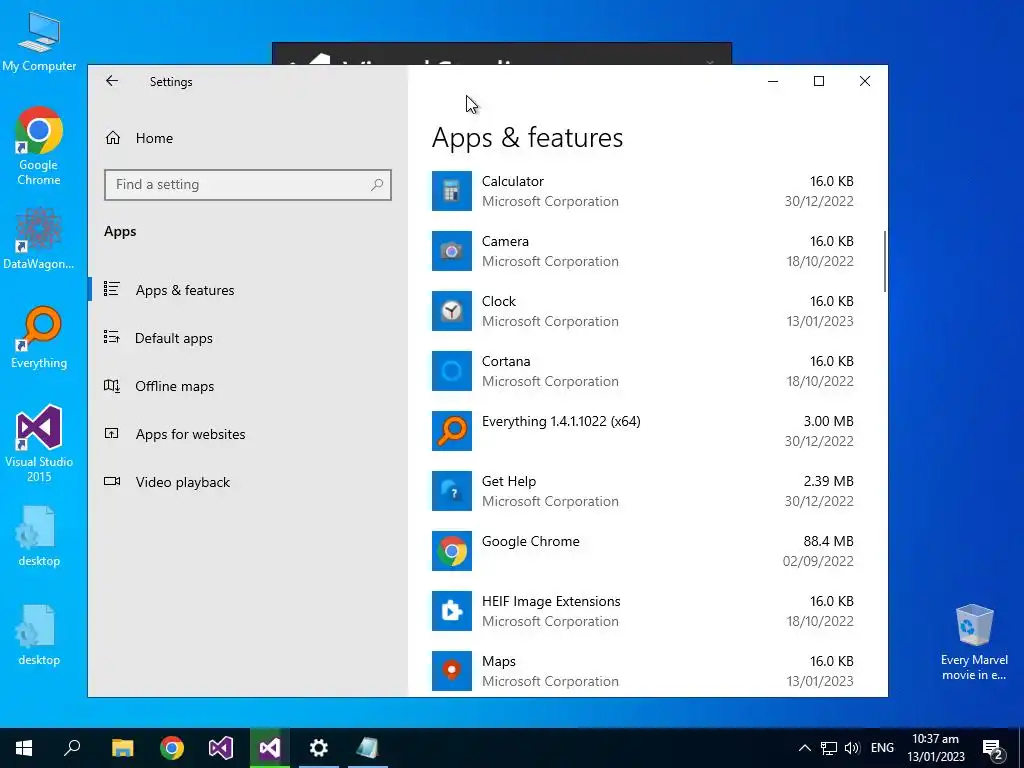The height and width of the screenshot is (768, 1024).
Task: Open Settings gear in taskbar
Action: tap(319, 748)
